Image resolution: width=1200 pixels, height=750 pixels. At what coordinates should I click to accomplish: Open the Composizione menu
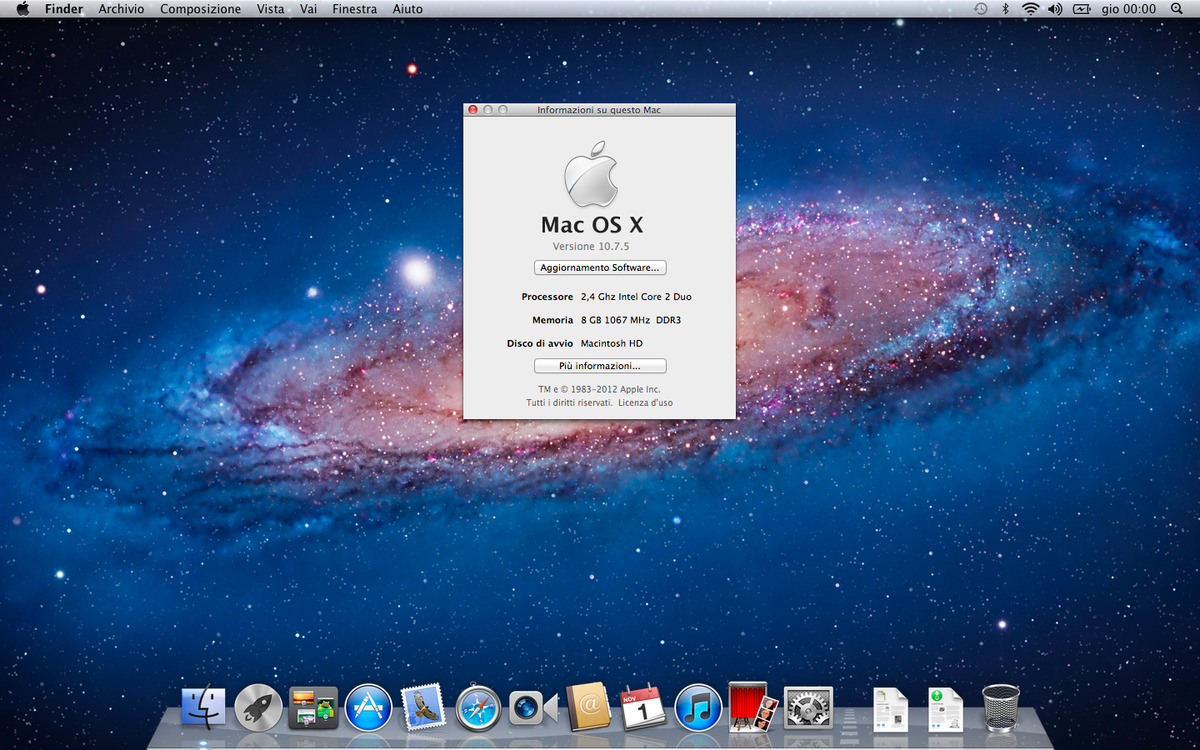(x=200, y=9)
